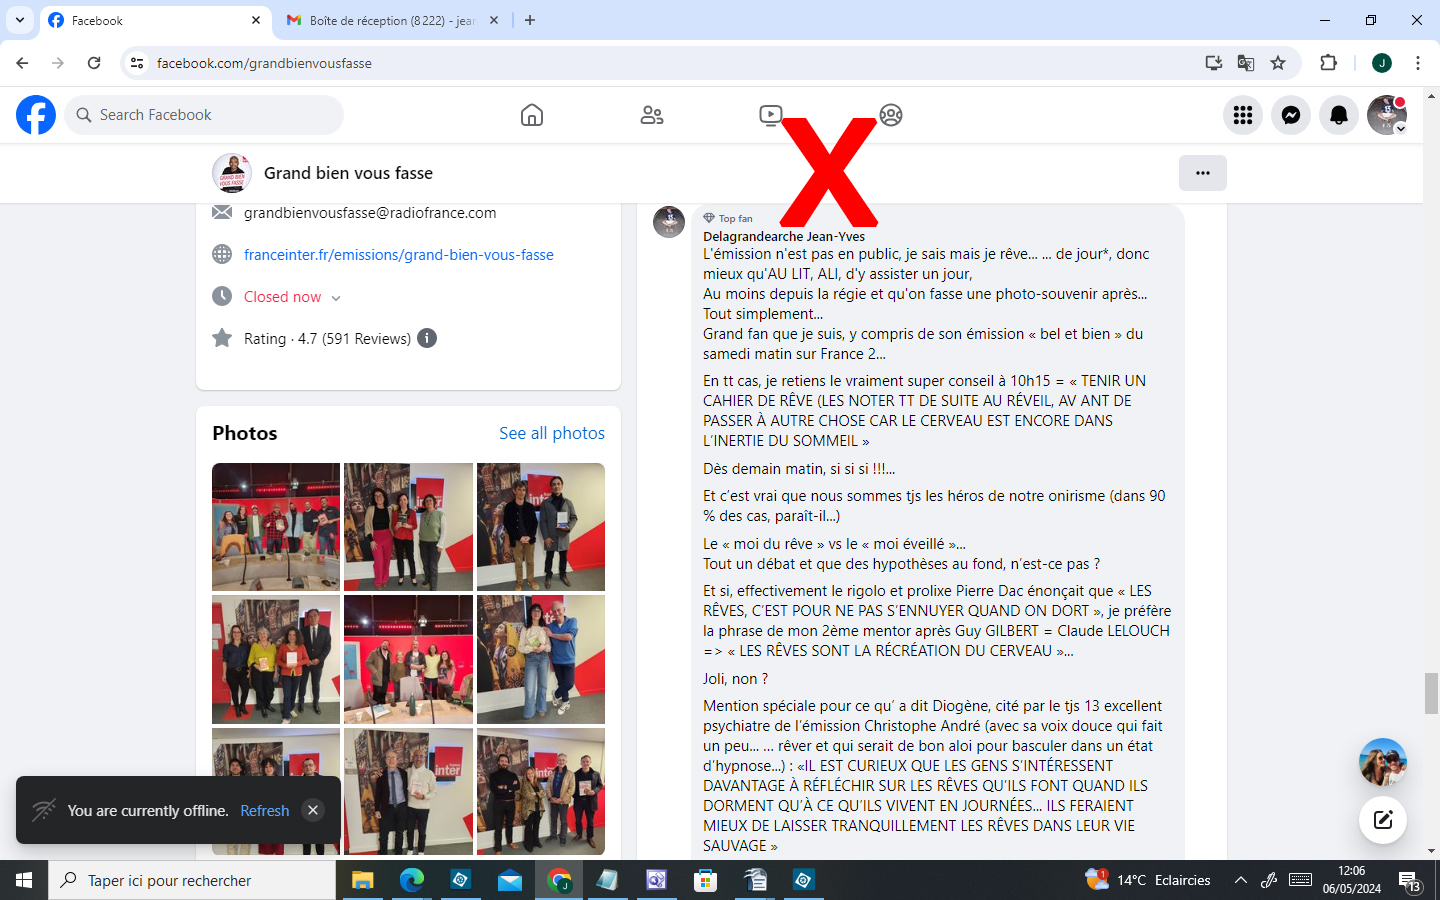Open Microsoft Edge from the taskbar
This screenshot has height=900, width=1440.
(x=411, y=880)
